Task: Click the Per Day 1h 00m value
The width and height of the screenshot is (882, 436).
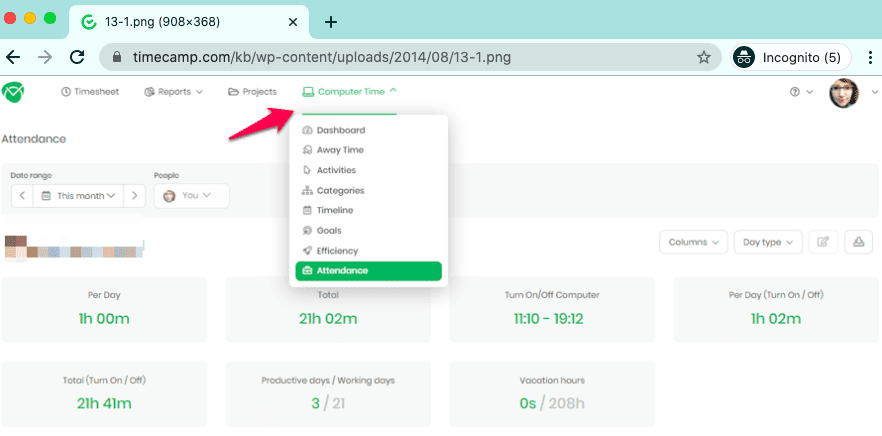Action: [104, 319]
